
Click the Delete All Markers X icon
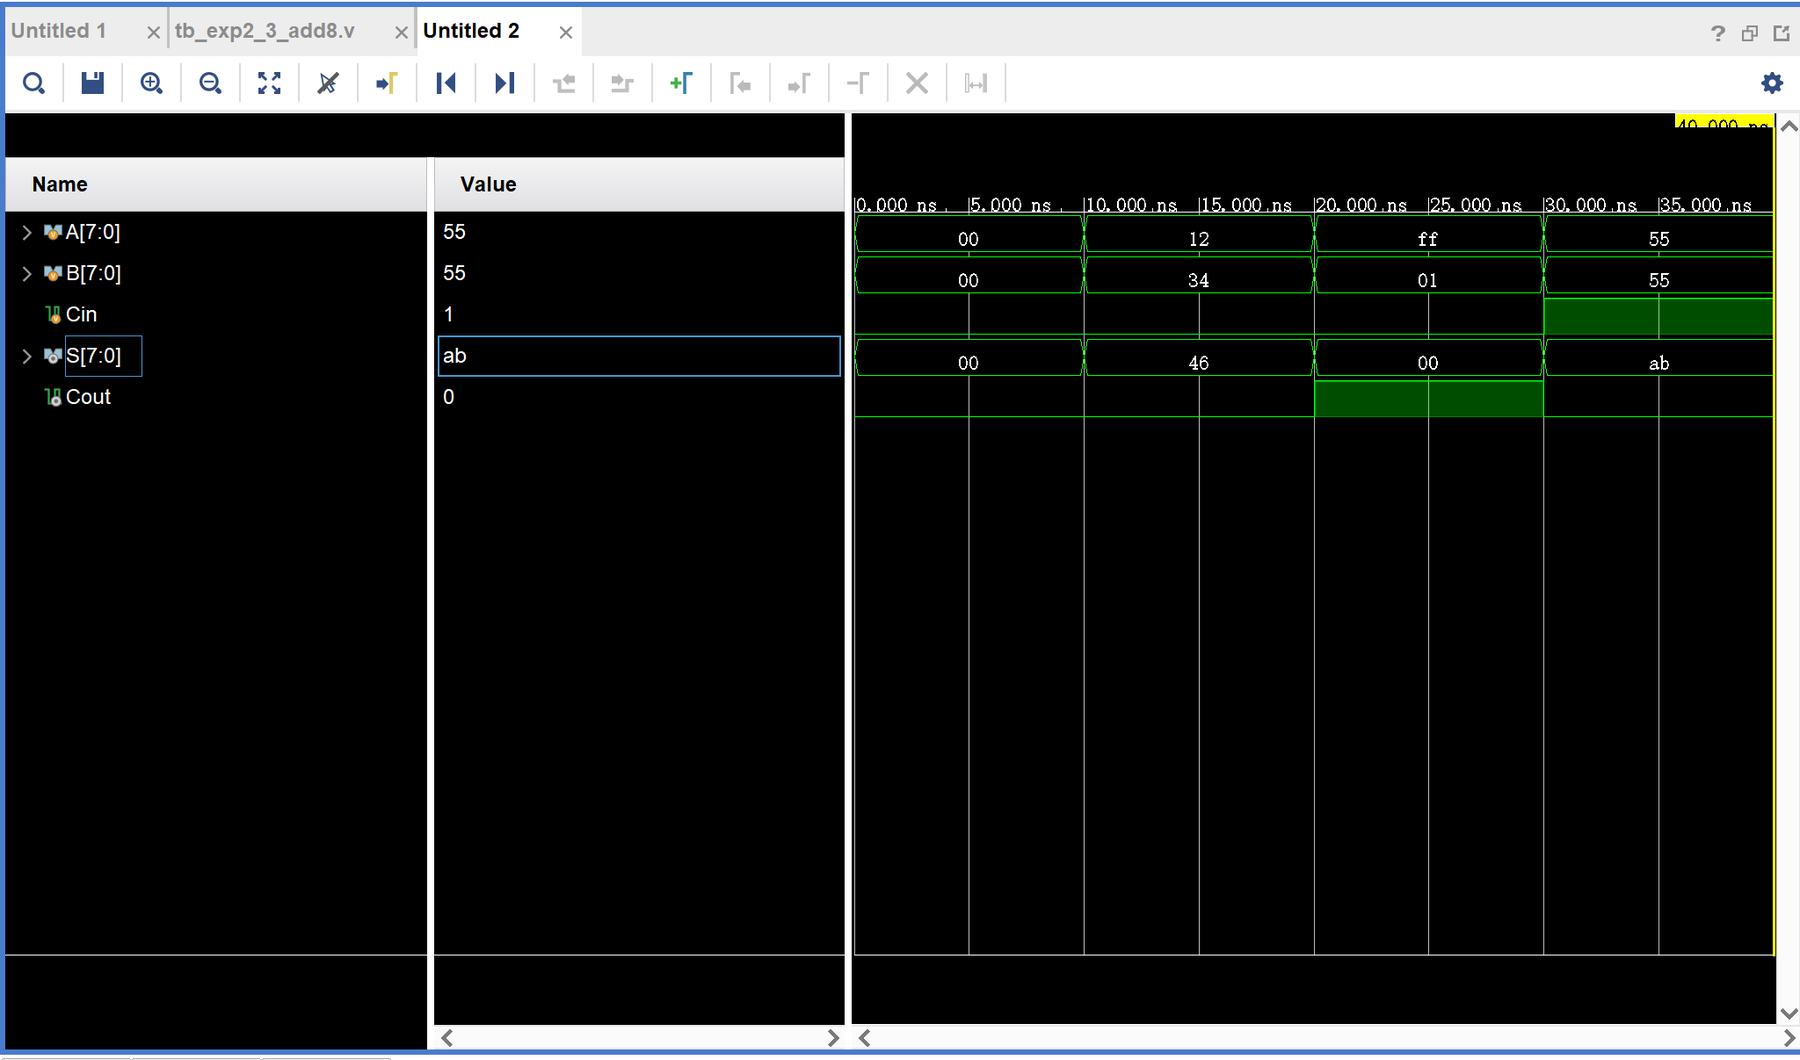pos(917,83)
